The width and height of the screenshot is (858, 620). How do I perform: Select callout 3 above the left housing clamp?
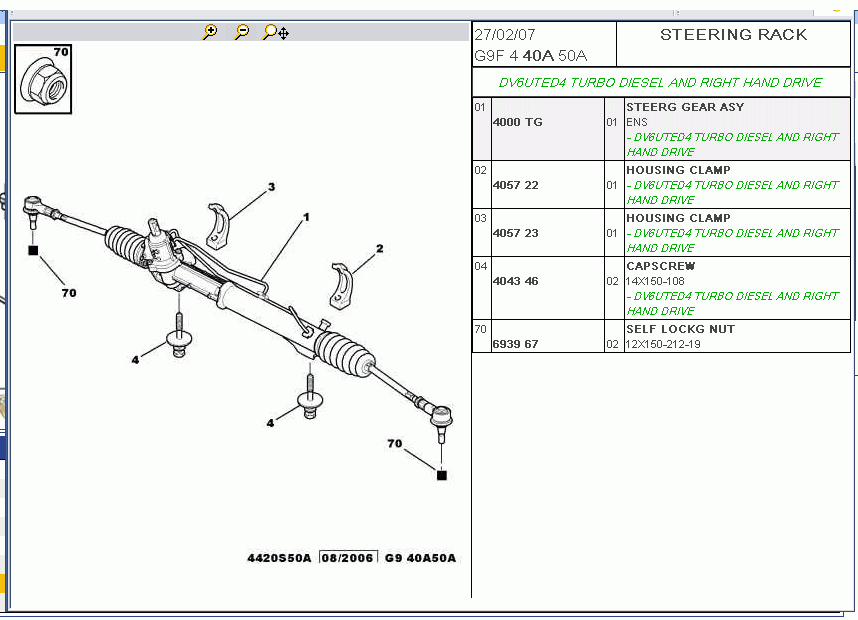[x=270, y=187]
